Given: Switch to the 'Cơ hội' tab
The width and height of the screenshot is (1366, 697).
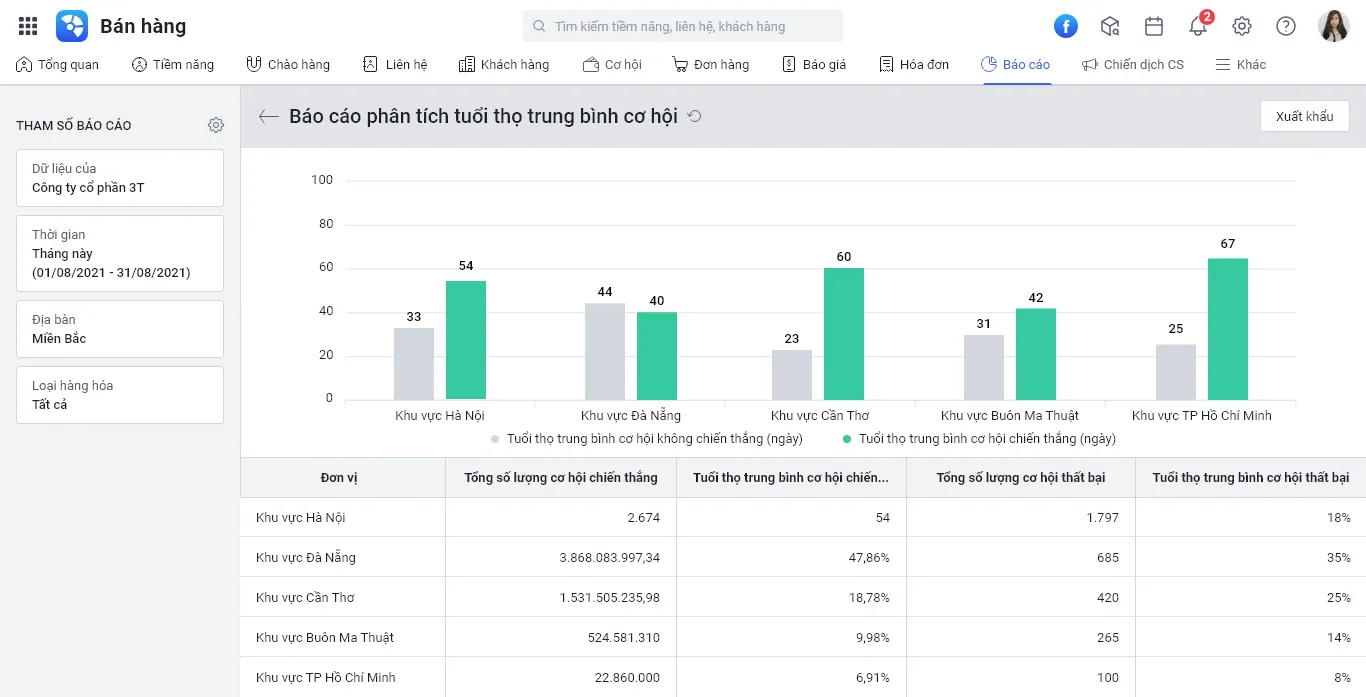Looking at the screenshot, I should pyautogui.click(x=612, y=64).
